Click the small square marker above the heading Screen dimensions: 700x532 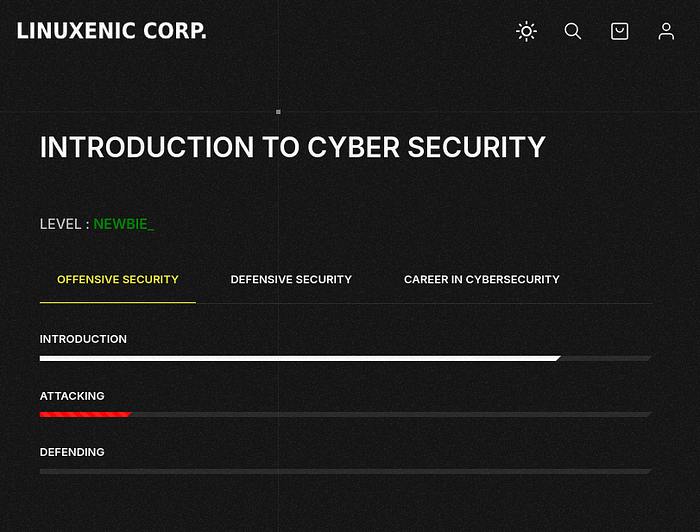tap(278, 112)
